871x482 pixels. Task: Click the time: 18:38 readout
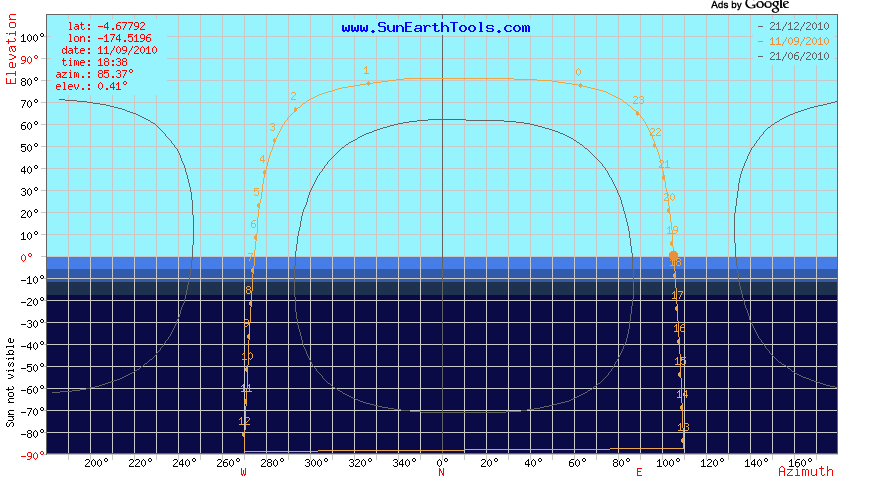point(94,62)
